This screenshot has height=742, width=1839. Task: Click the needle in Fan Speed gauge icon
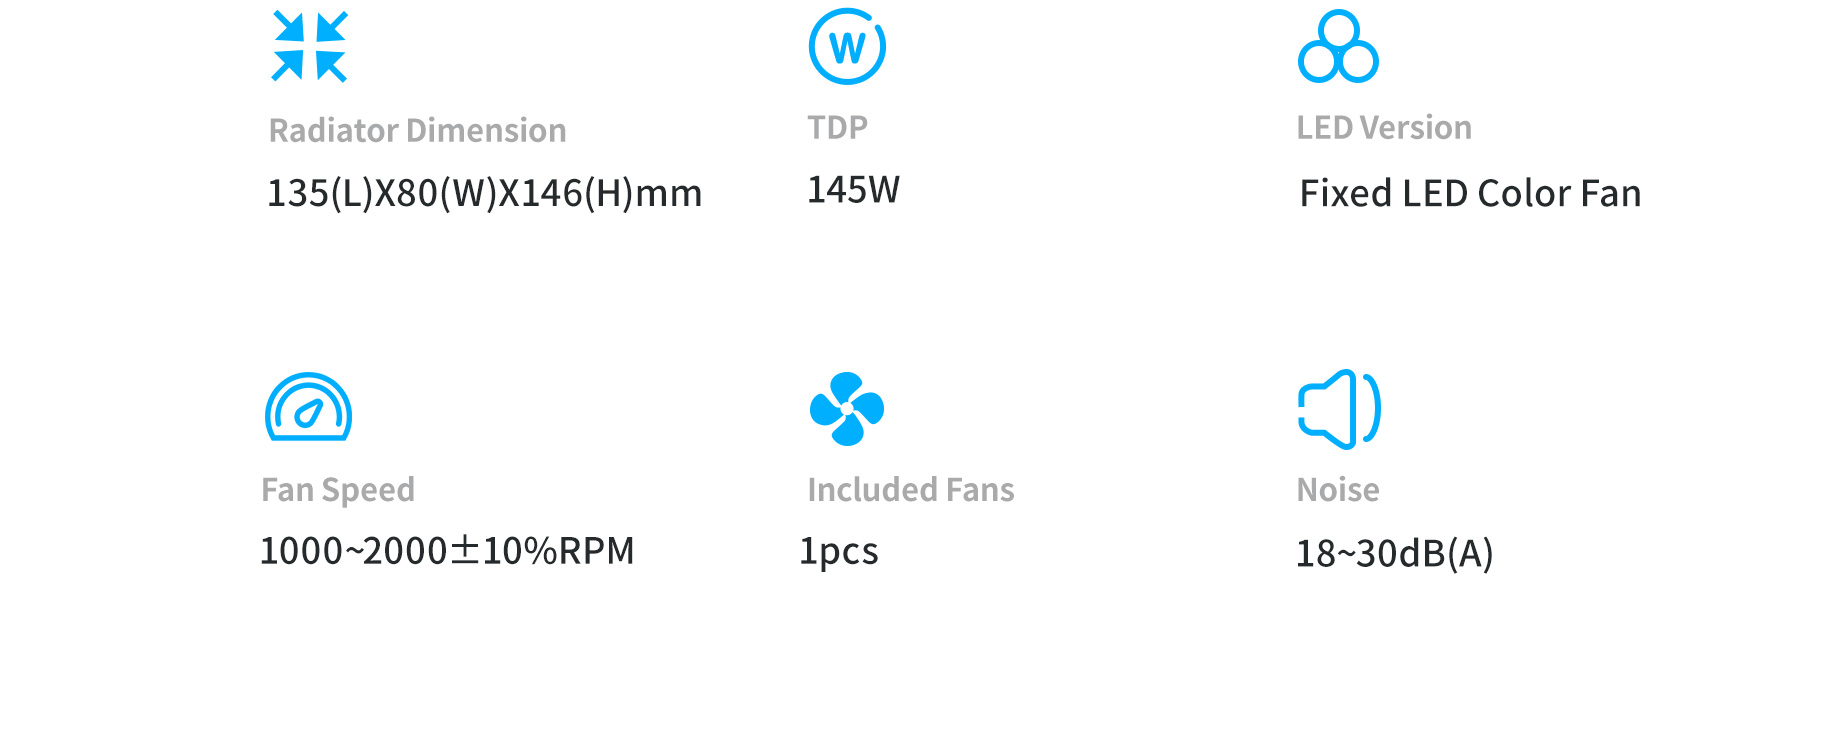[309, 413]
